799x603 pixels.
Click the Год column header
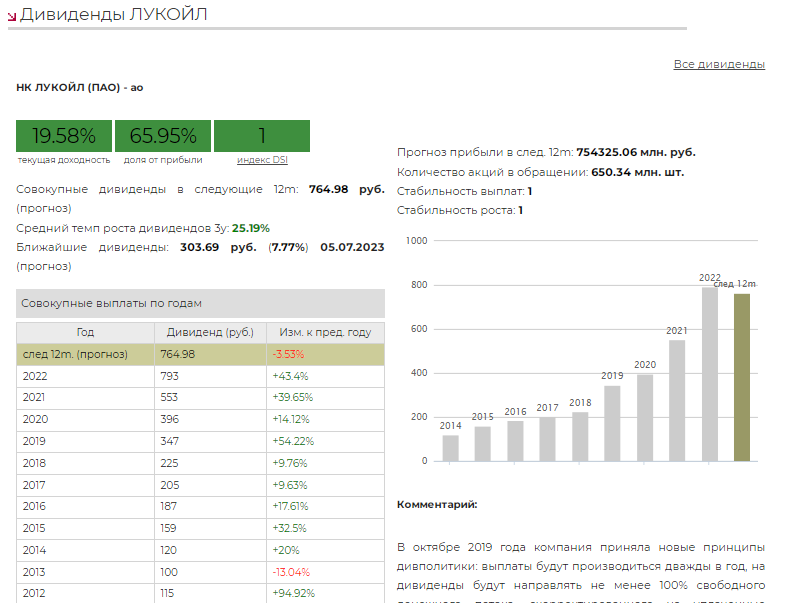85,332
